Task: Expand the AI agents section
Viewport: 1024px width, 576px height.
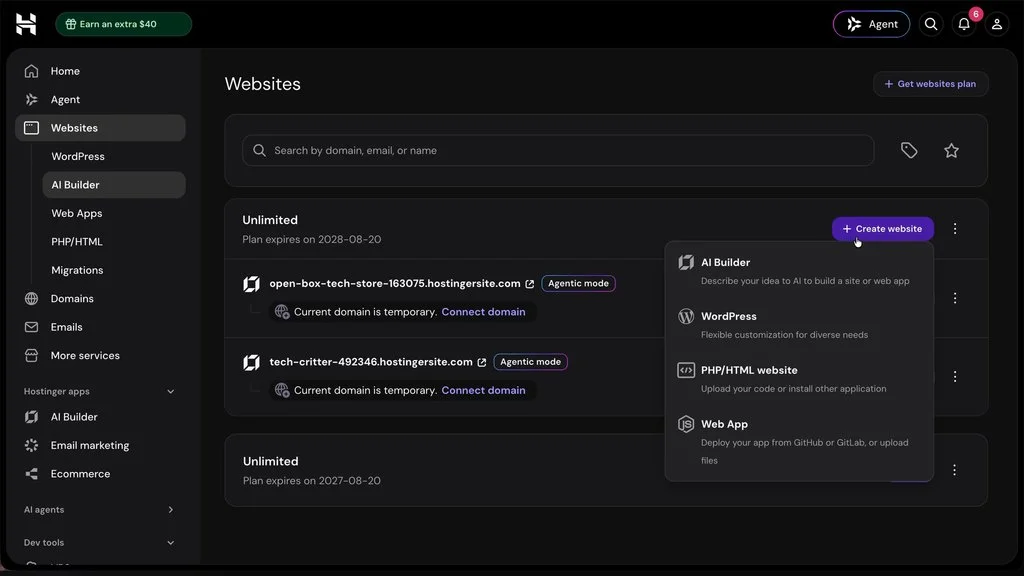Action: point(170,509)
